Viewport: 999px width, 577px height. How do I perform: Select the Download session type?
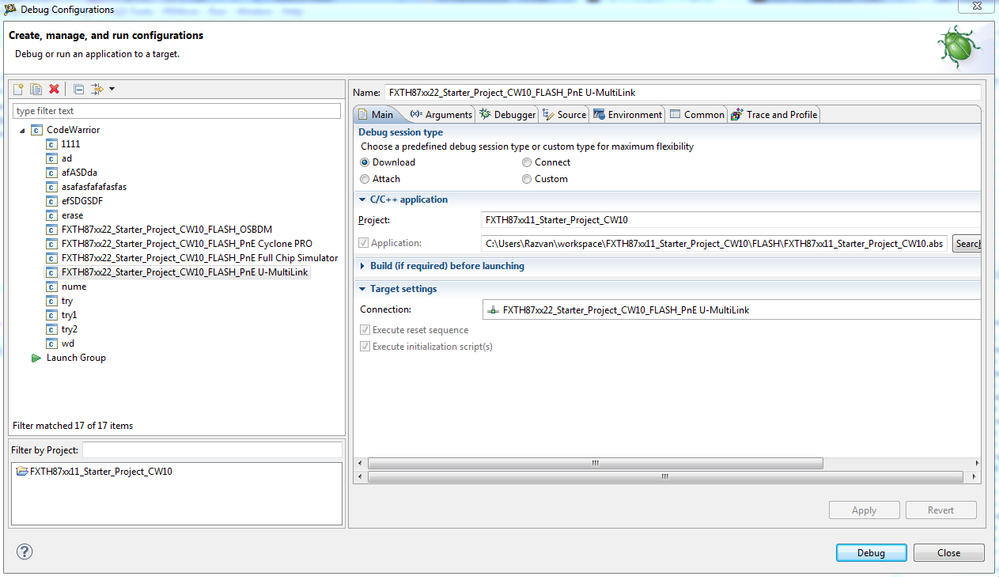coord(364,162)
